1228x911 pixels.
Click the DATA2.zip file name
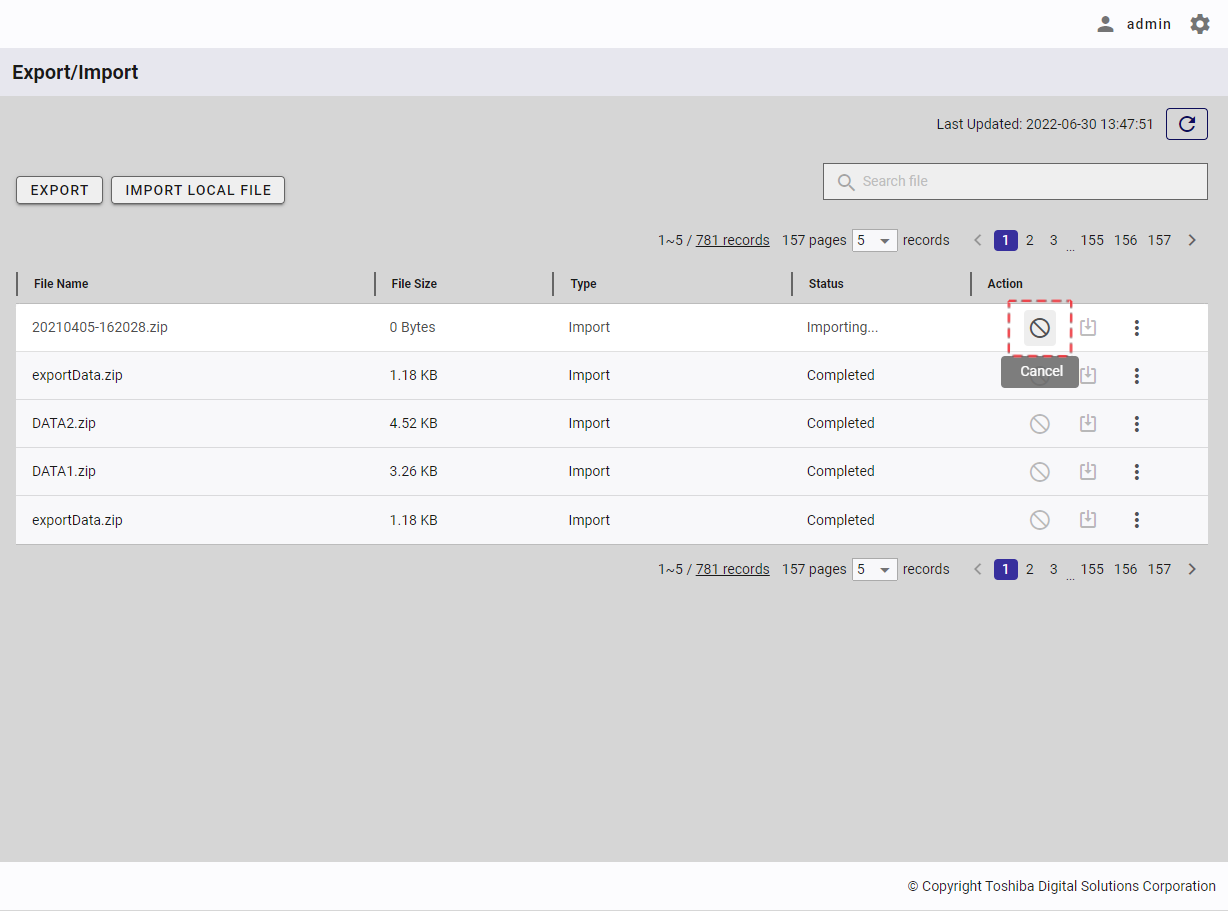coord(64,423)
